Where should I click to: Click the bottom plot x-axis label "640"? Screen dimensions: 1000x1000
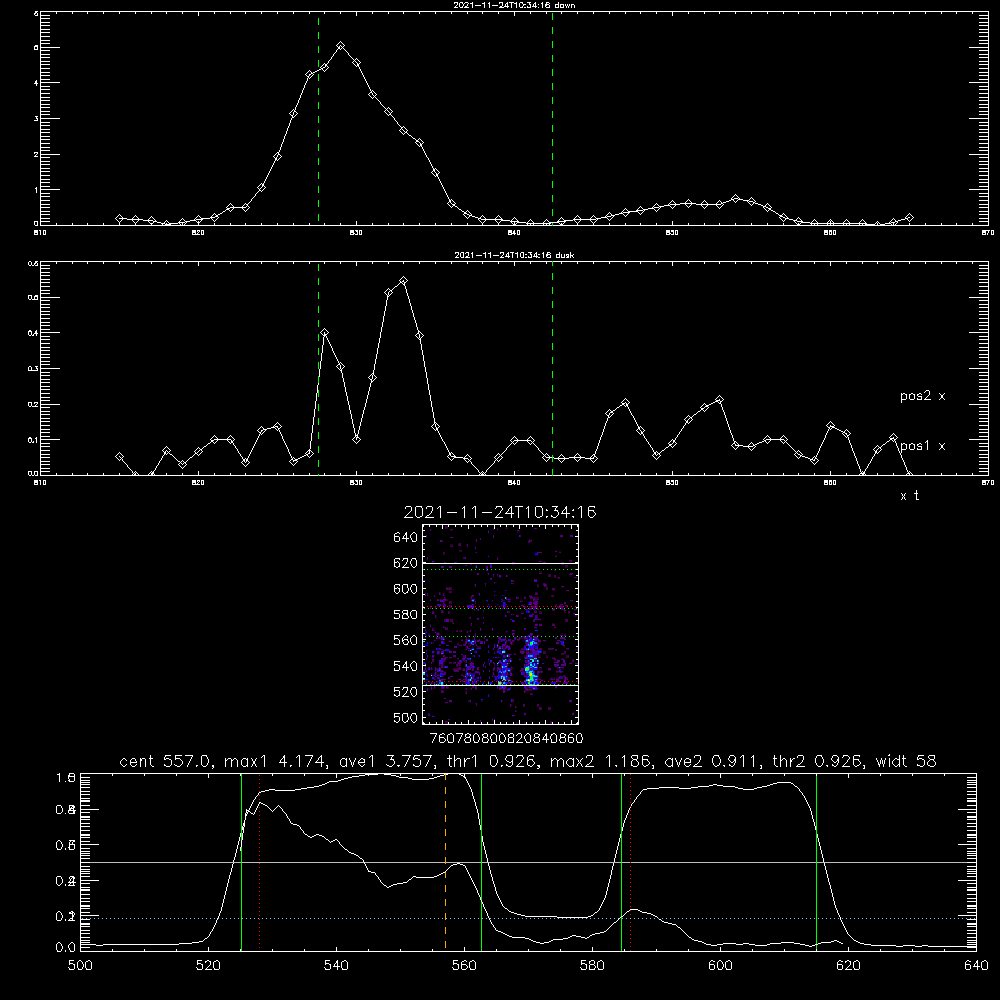tap(976, 966)
